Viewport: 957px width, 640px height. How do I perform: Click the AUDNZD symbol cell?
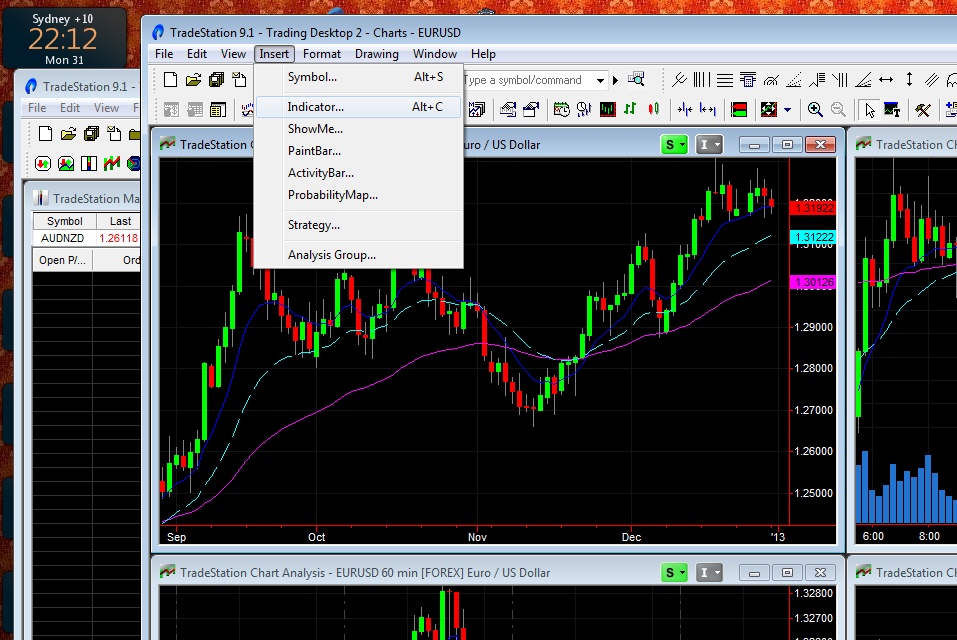tap(63, 238)
